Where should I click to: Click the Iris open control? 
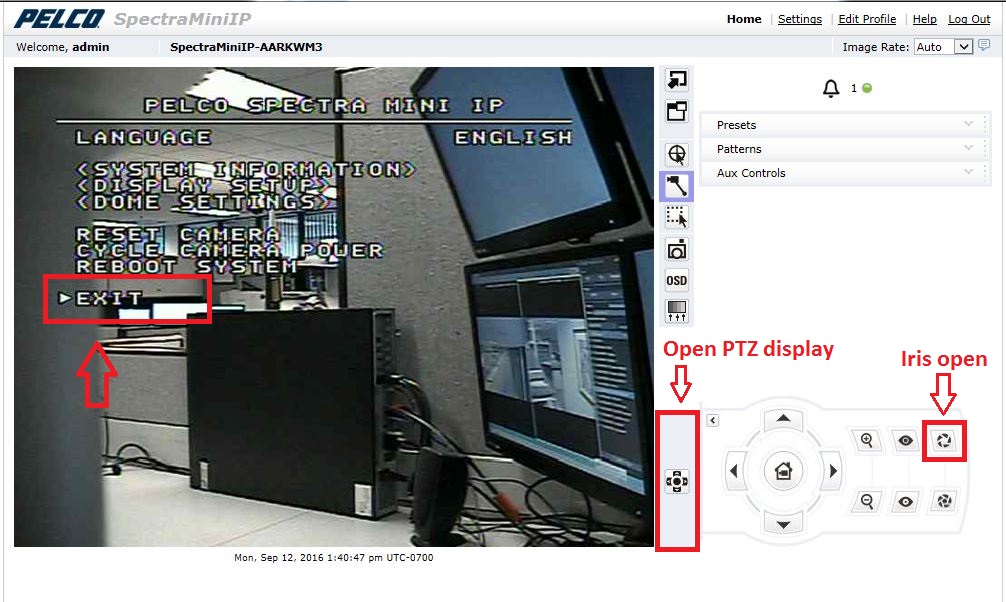[943, 440]
